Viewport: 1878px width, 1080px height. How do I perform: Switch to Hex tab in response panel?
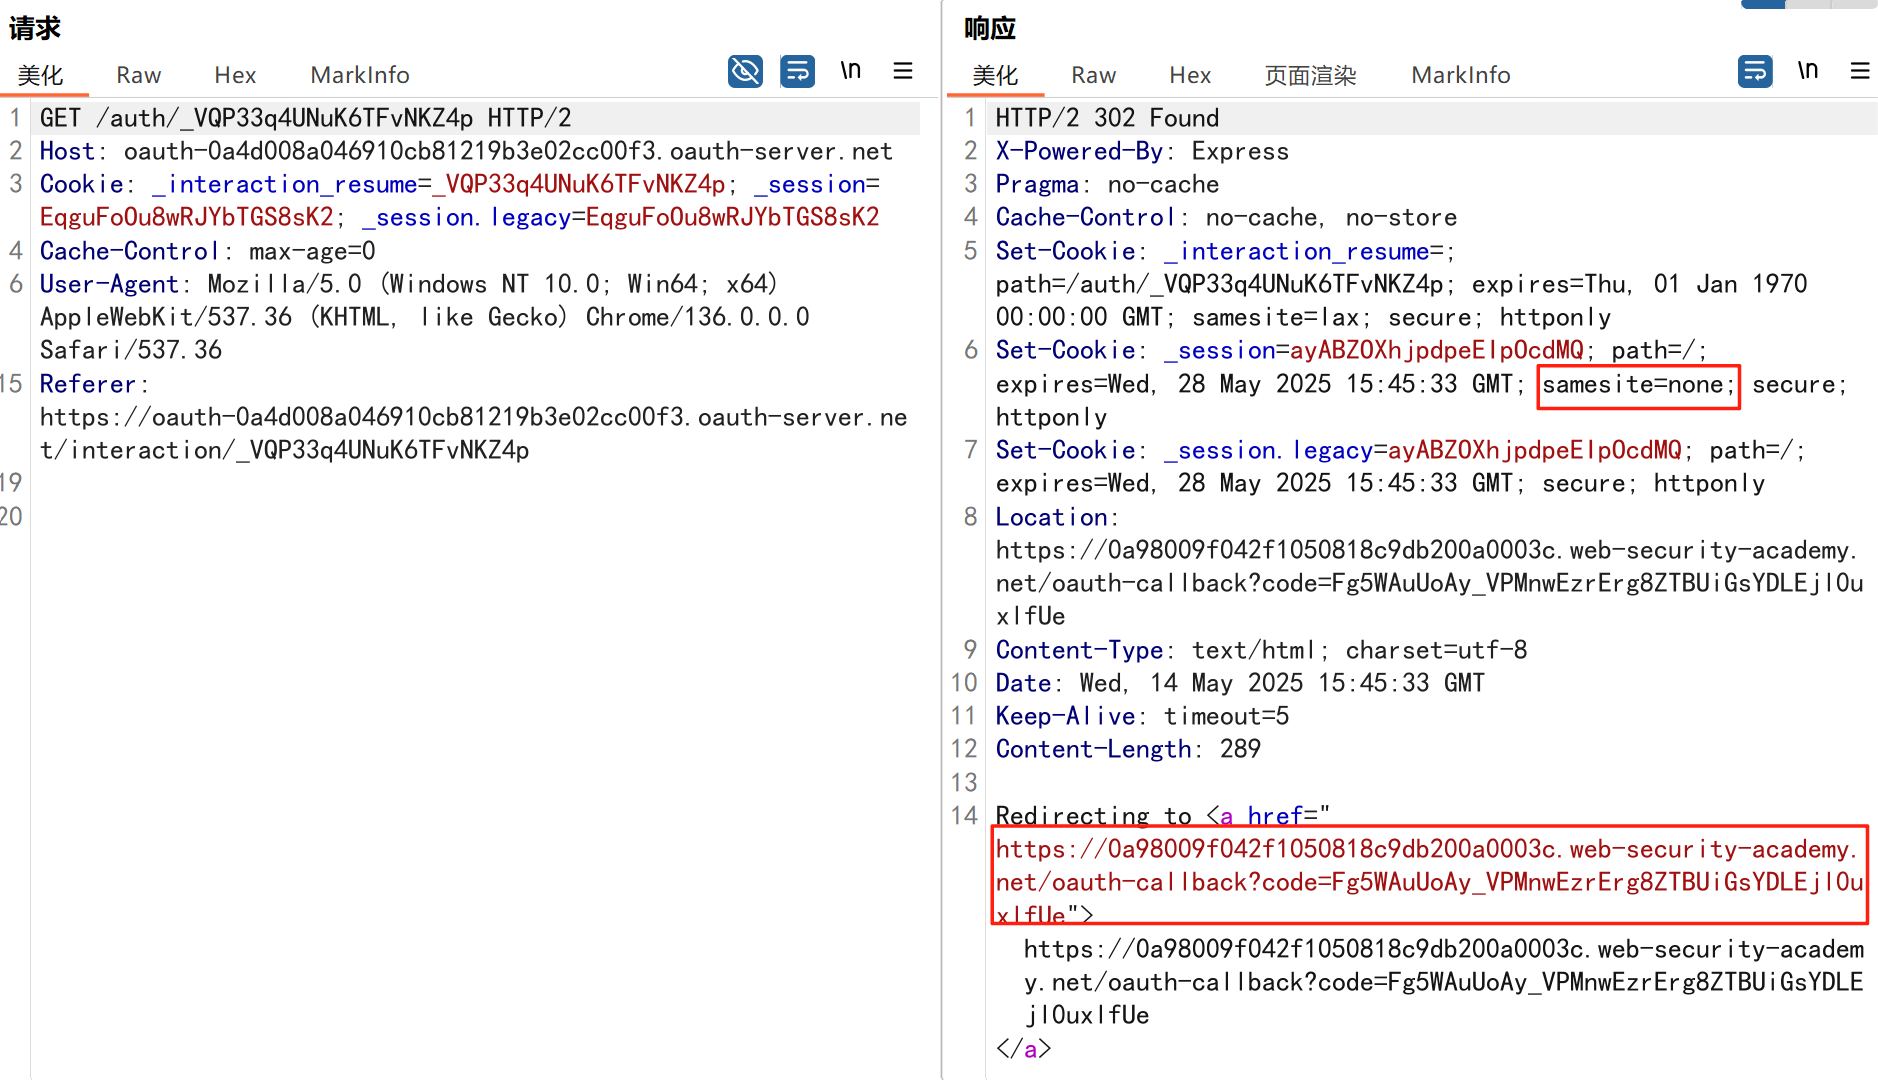(x=1190, y=75)
